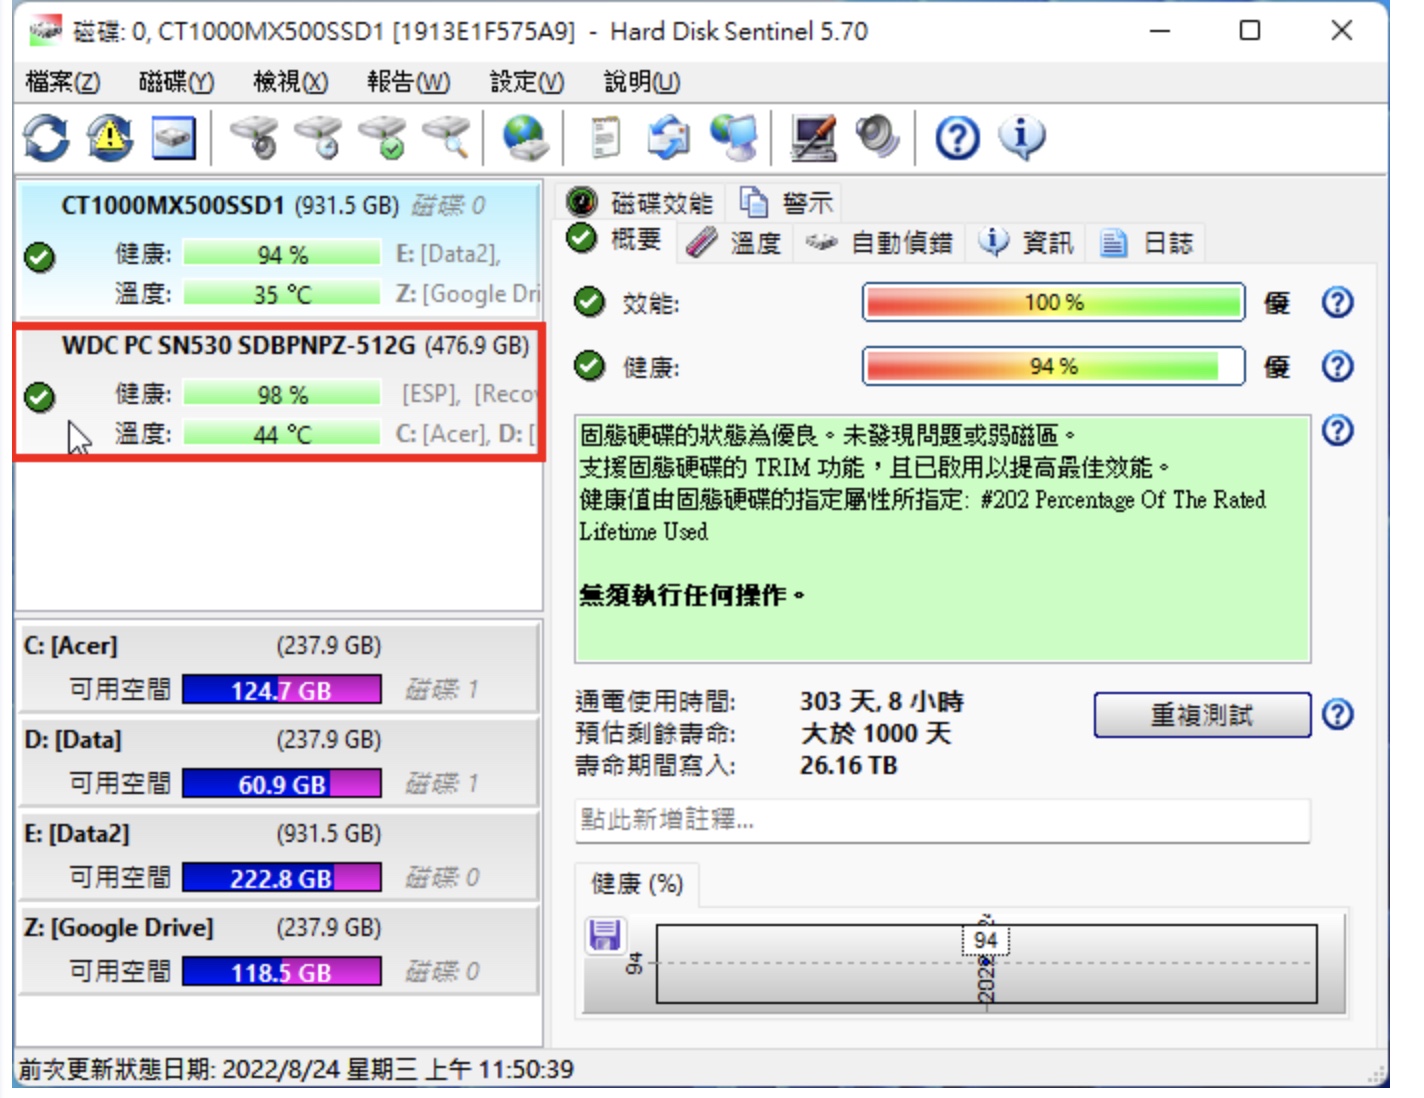Viewport: 1424px width, 1098px height.
Task: Open the 設定(V) menu
Action: point(527,82)
